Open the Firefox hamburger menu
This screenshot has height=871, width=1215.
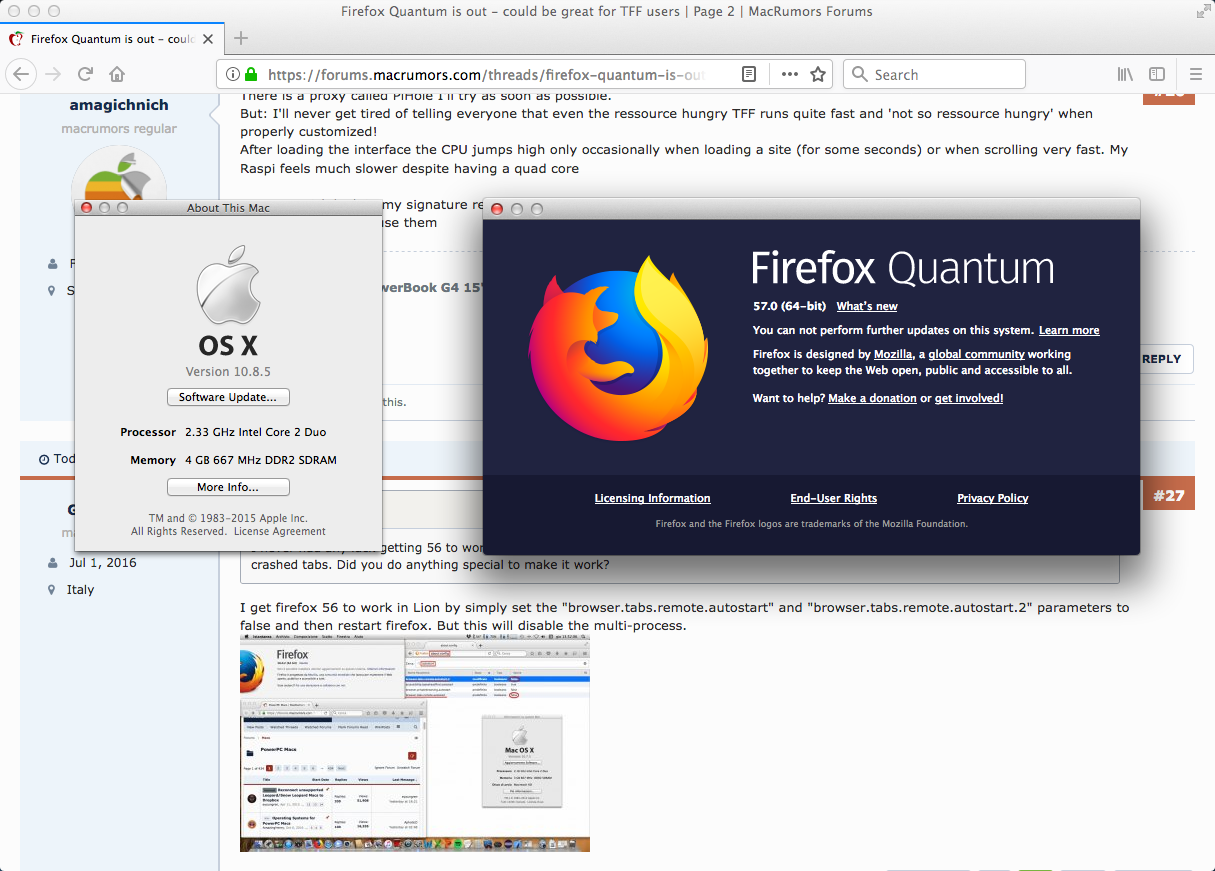coord(1196,74)
